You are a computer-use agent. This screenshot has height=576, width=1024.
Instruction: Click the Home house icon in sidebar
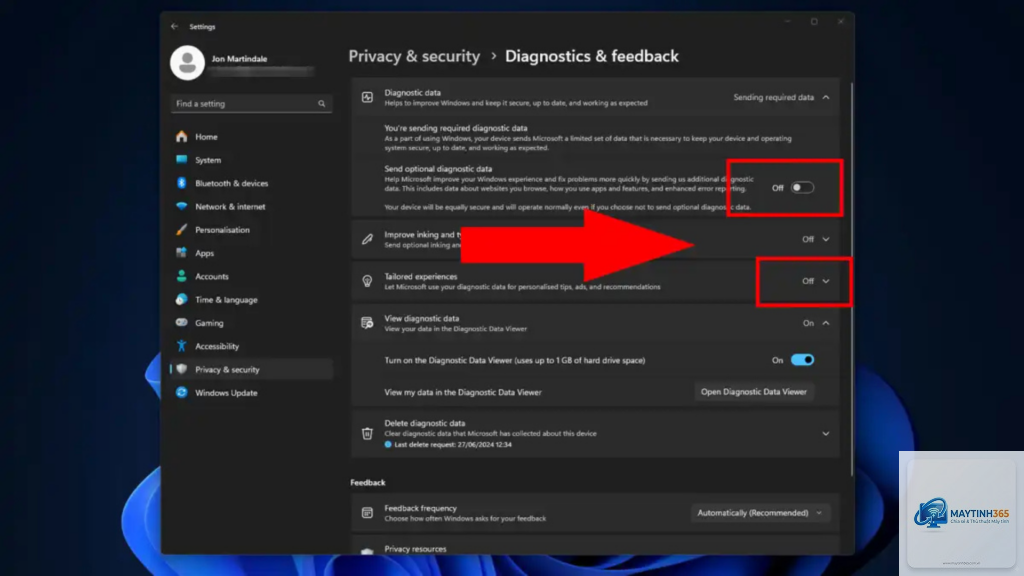[182, 136]
